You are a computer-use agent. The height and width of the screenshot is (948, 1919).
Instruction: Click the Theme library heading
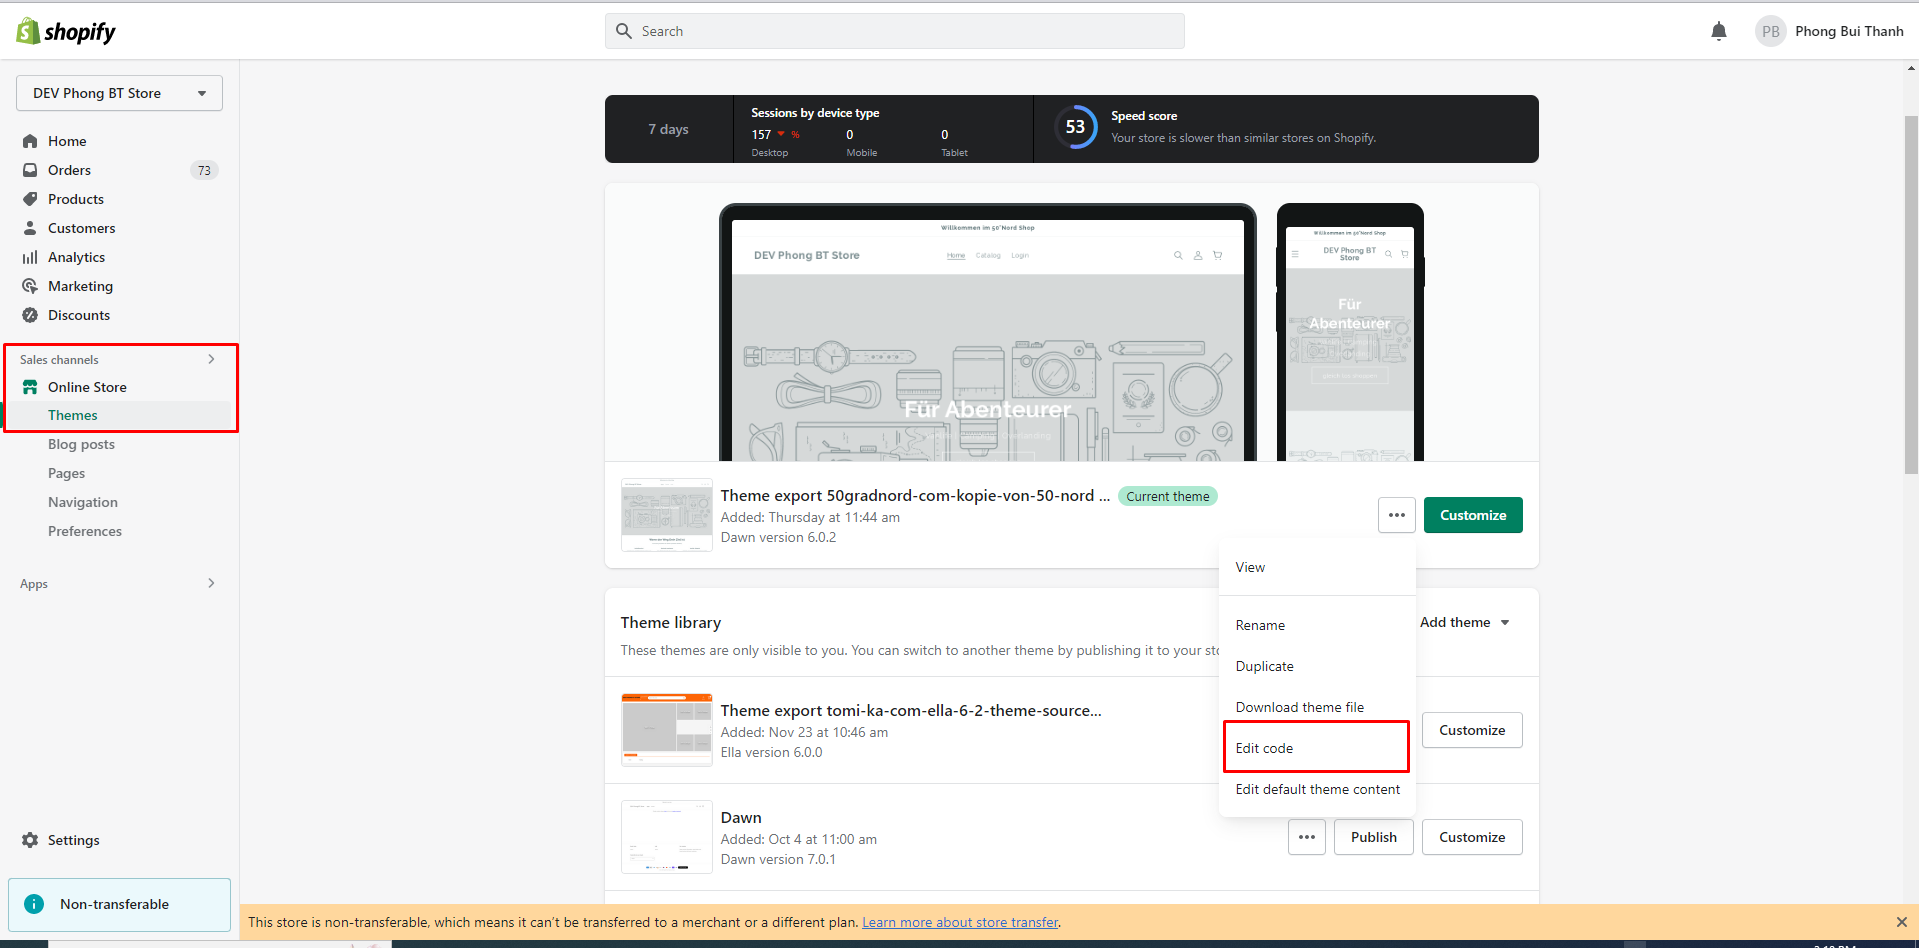click(x=671, y=622)
